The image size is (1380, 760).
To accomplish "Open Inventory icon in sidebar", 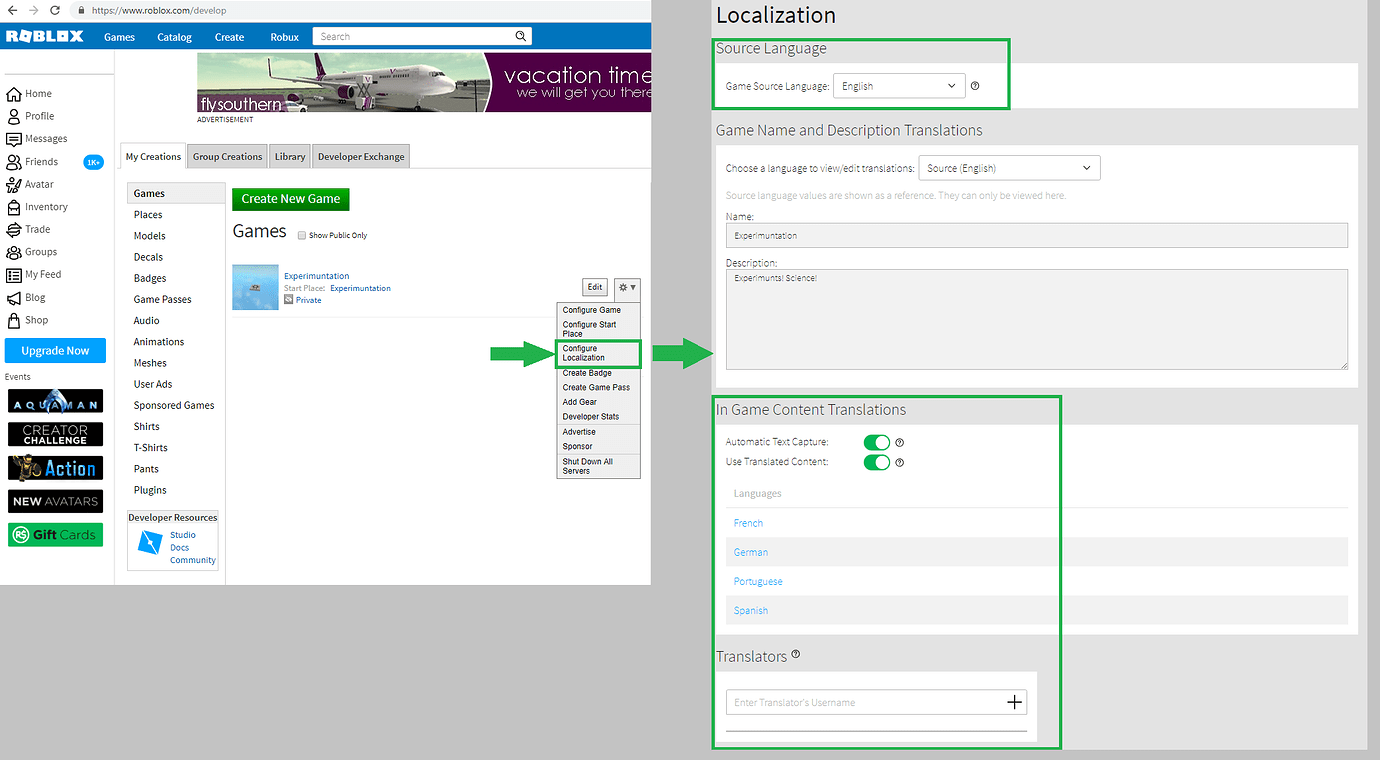I will [x=14, y=207].
